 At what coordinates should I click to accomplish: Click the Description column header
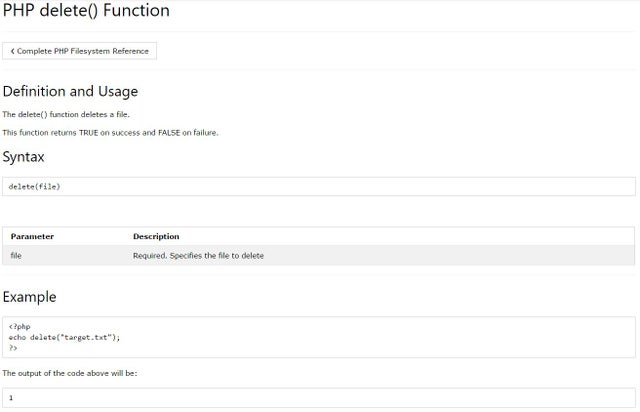coord(156,236)
